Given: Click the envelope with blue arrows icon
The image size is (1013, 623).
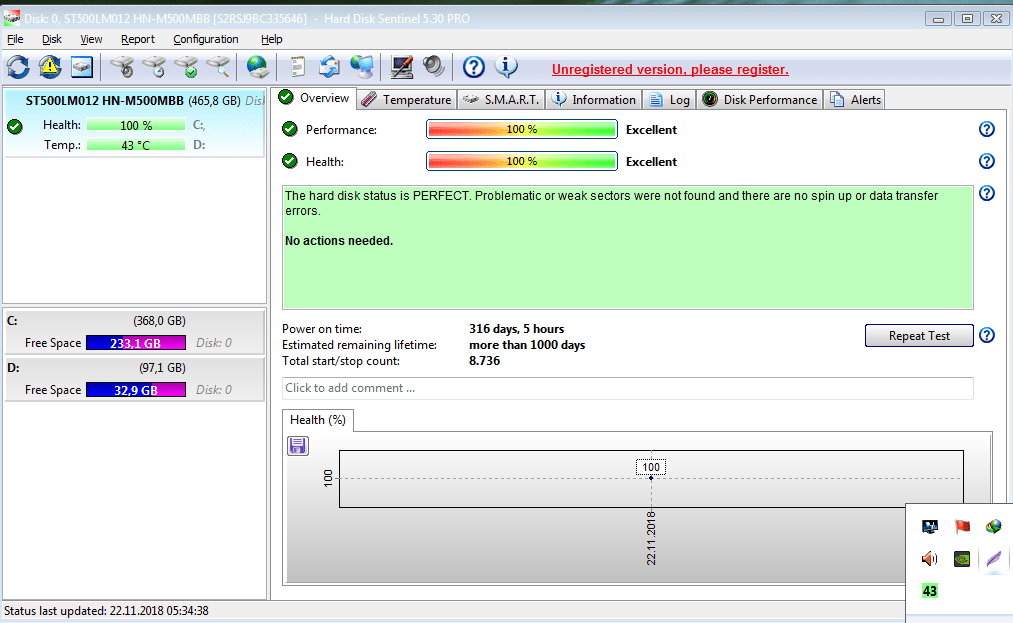Looking at the screenshot, I should tap(329, 67).
